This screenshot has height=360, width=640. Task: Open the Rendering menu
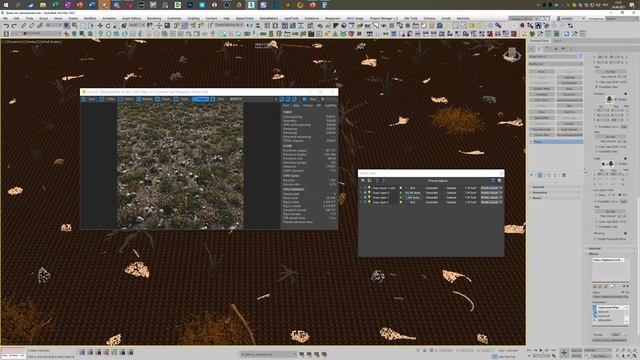(154, 18)
